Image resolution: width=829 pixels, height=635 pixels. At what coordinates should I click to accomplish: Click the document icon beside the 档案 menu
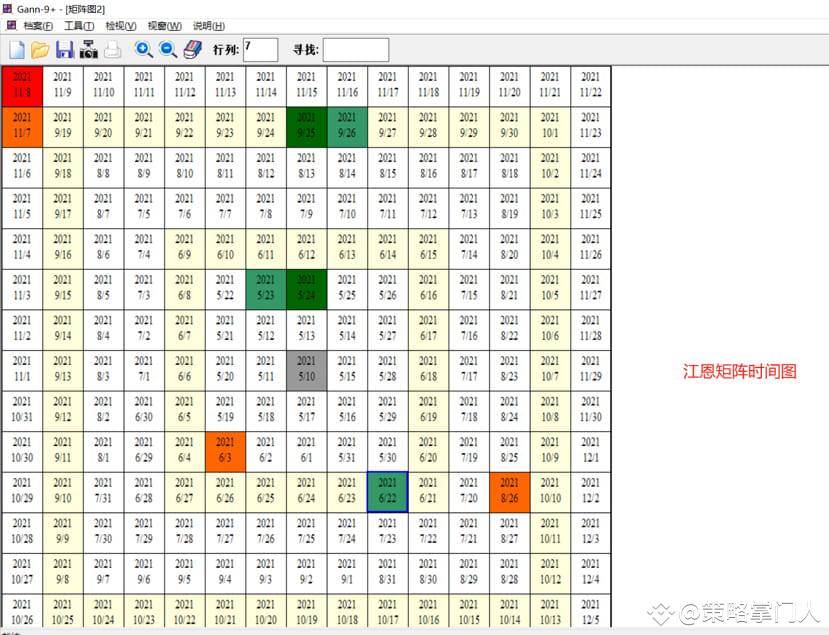(x=12, y=25)
